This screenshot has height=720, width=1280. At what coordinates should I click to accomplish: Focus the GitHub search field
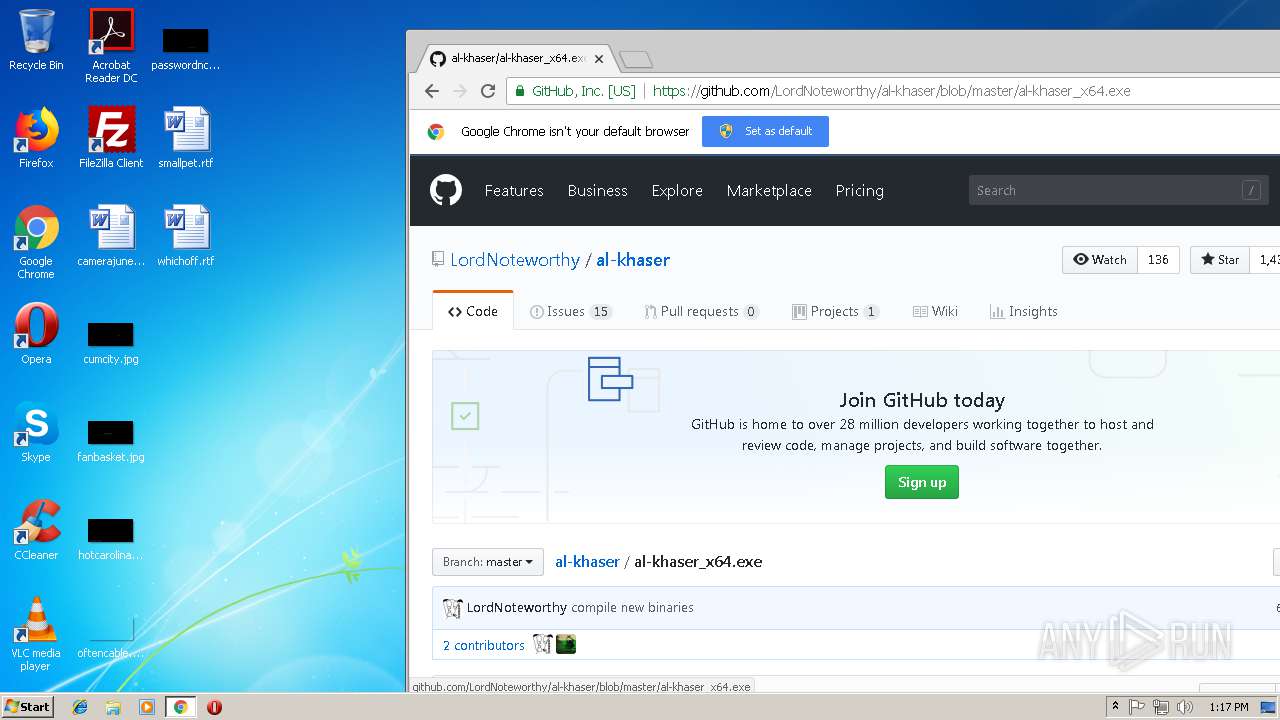[x=1118, y=190]
